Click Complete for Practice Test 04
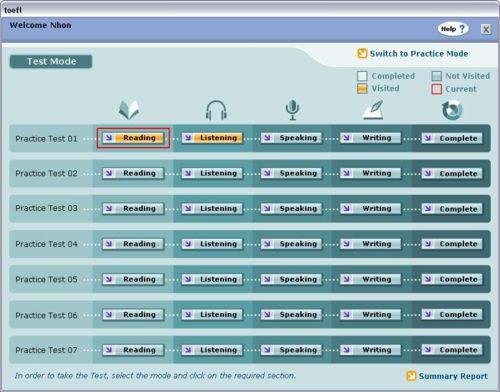Screen dimensions: 500x392 coord(452,244)
